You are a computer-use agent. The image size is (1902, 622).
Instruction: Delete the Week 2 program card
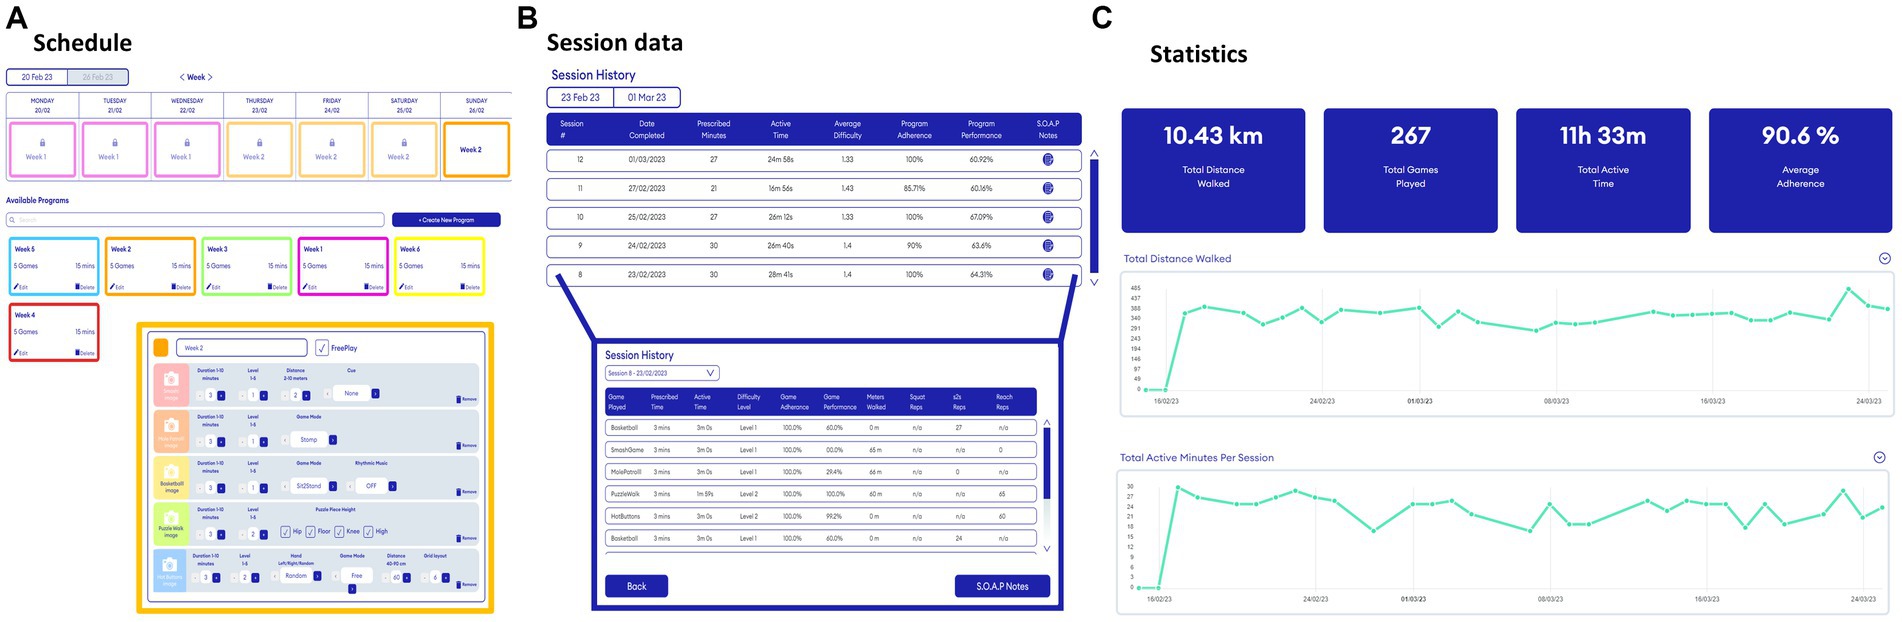[x=181, y=287]
